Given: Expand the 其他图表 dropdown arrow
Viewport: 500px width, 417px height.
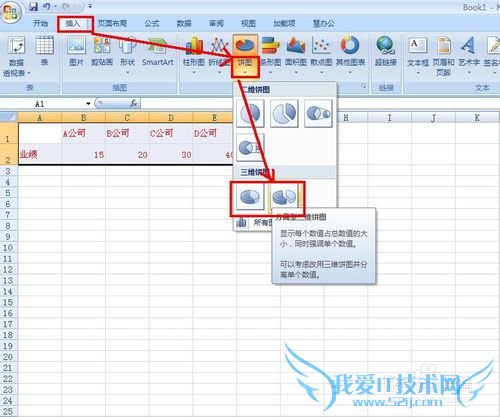Looking at the screenshot, I should point(350,72).
